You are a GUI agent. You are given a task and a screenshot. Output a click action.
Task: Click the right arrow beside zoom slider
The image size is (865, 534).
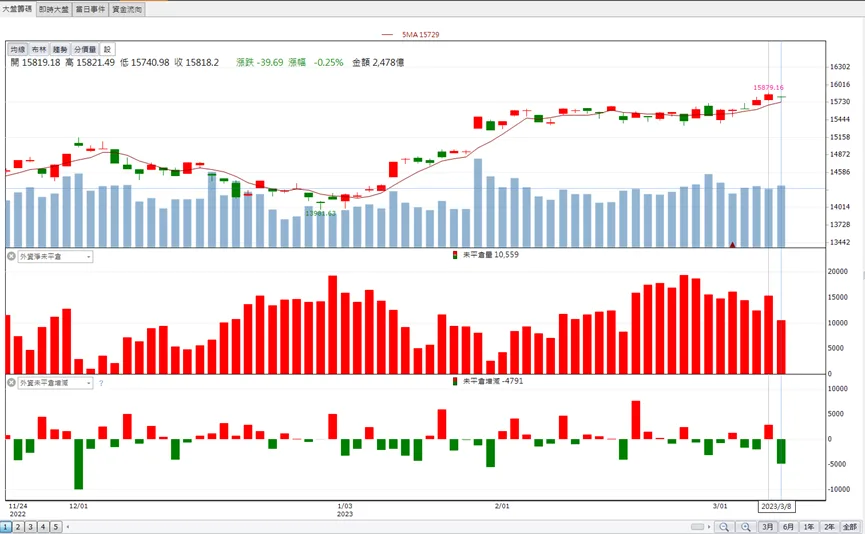(709, 527)
